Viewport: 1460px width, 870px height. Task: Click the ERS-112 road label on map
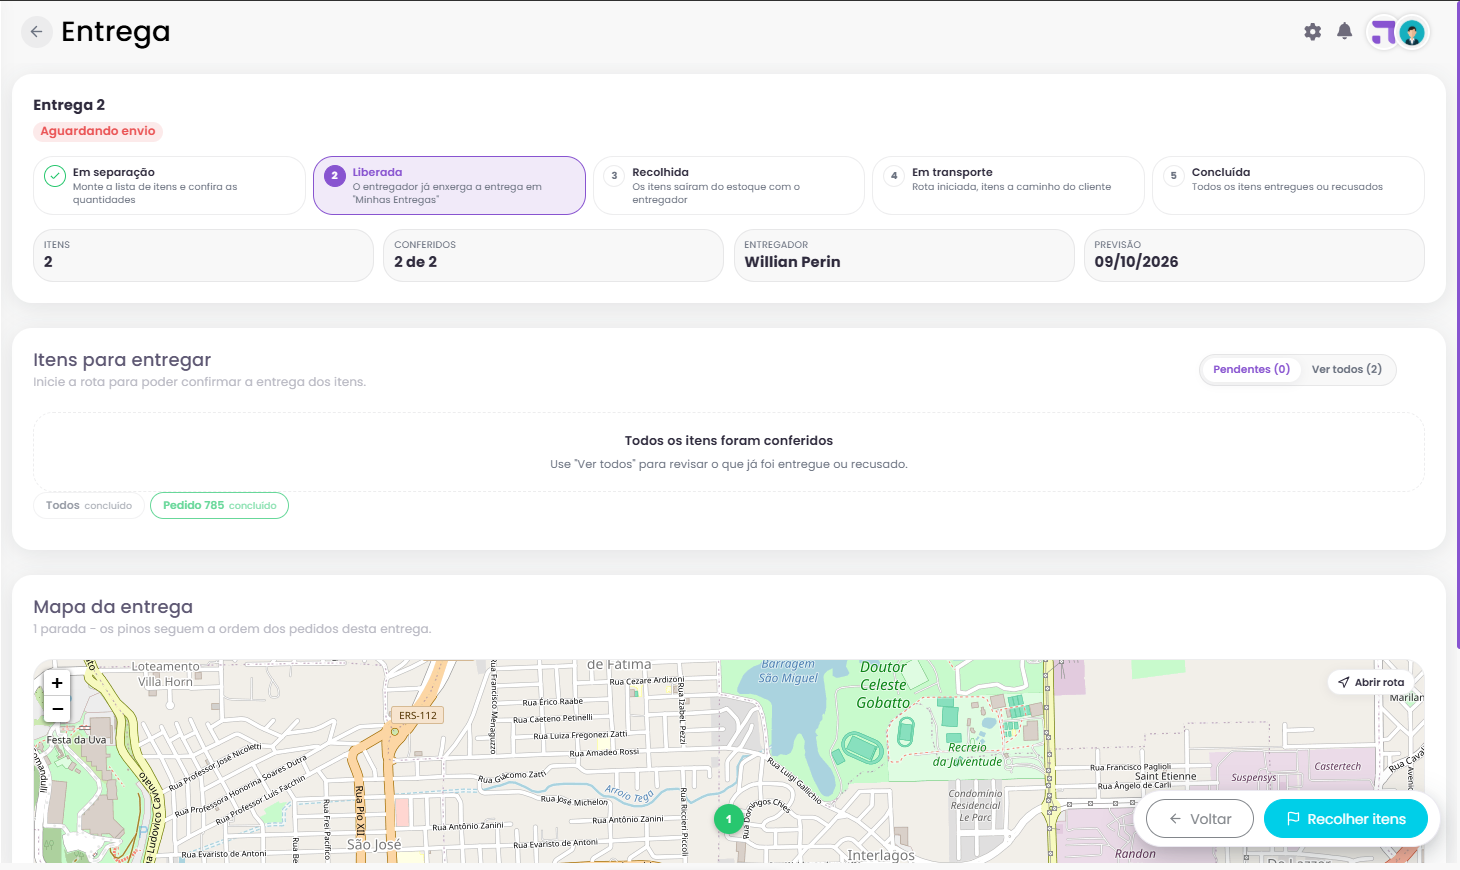click(418, 715)
